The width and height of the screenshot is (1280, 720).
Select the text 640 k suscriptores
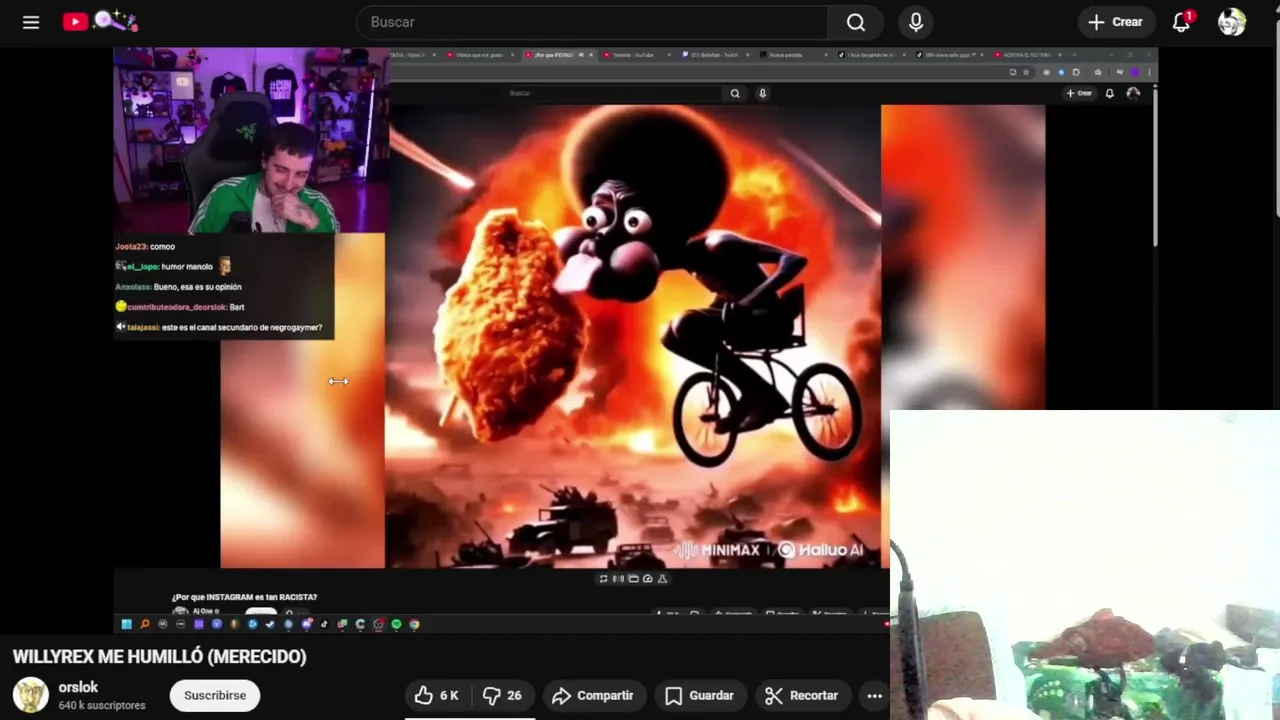click(101, 705)
